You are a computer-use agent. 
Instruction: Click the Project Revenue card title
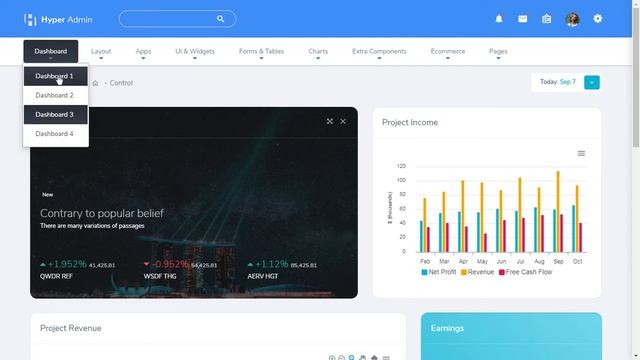(x=71, y=328)
